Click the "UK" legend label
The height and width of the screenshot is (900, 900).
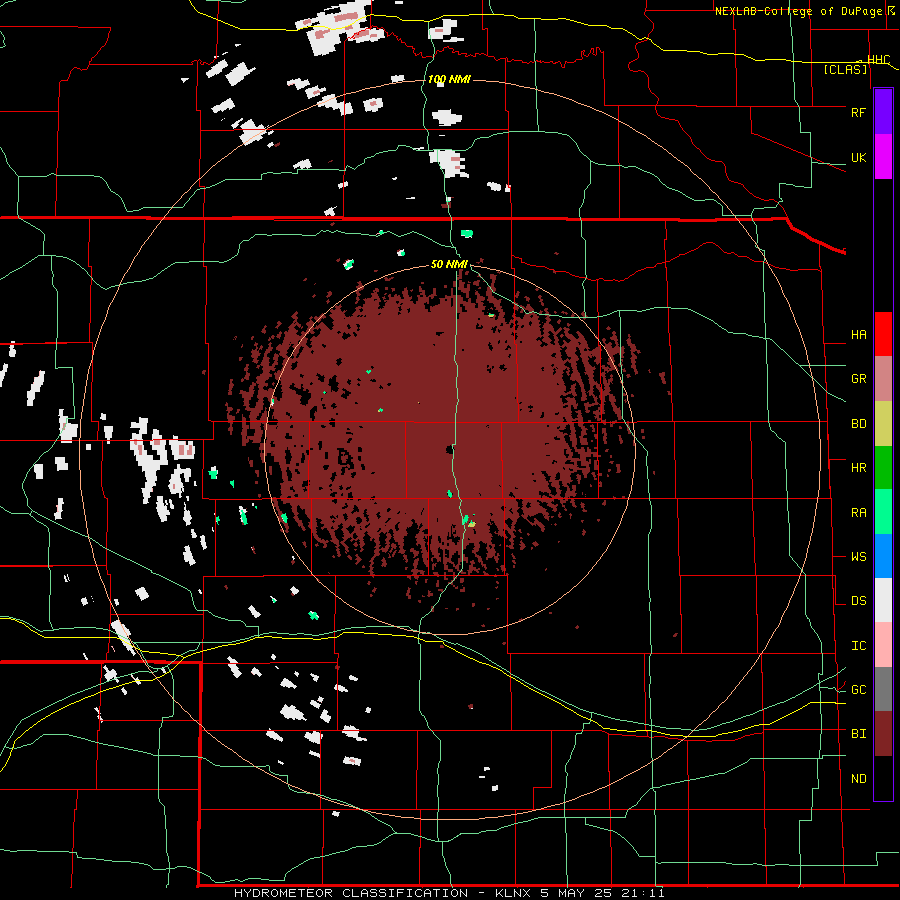(858, 158)
